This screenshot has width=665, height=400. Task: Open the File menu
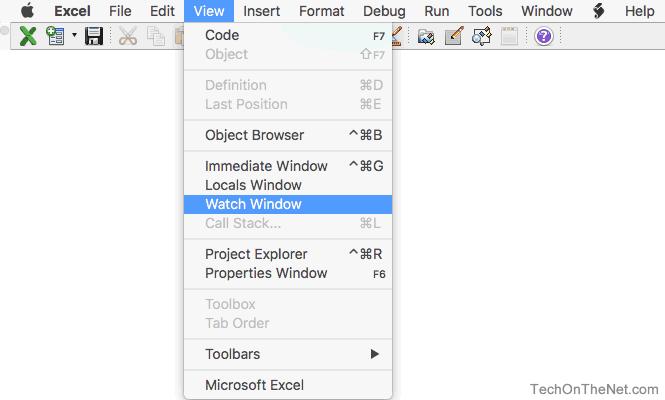120,11
